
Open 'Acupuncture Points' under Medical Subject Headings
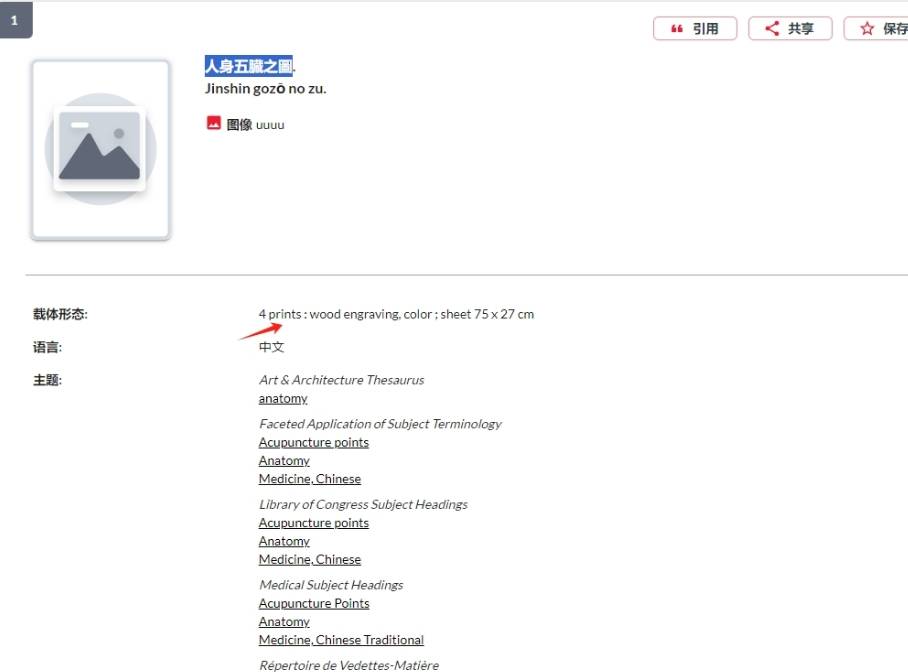click(x=314, y=604)
